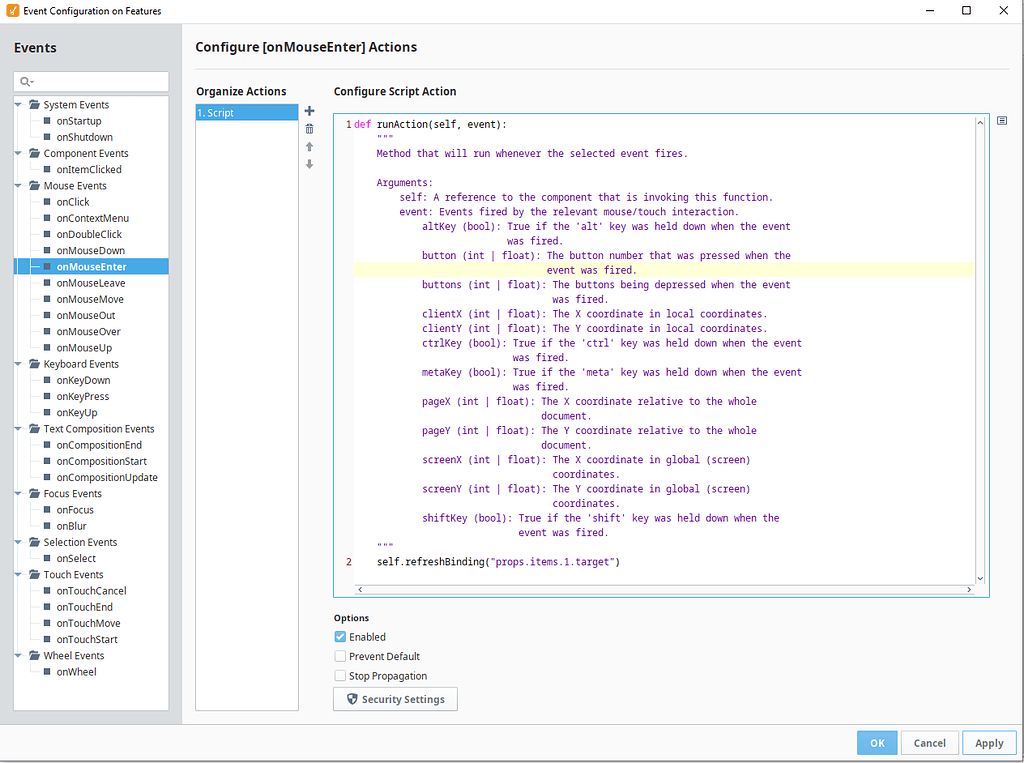Collapse the Touch Events tree section
1024x763 pixels.
[x=16, y=574]
